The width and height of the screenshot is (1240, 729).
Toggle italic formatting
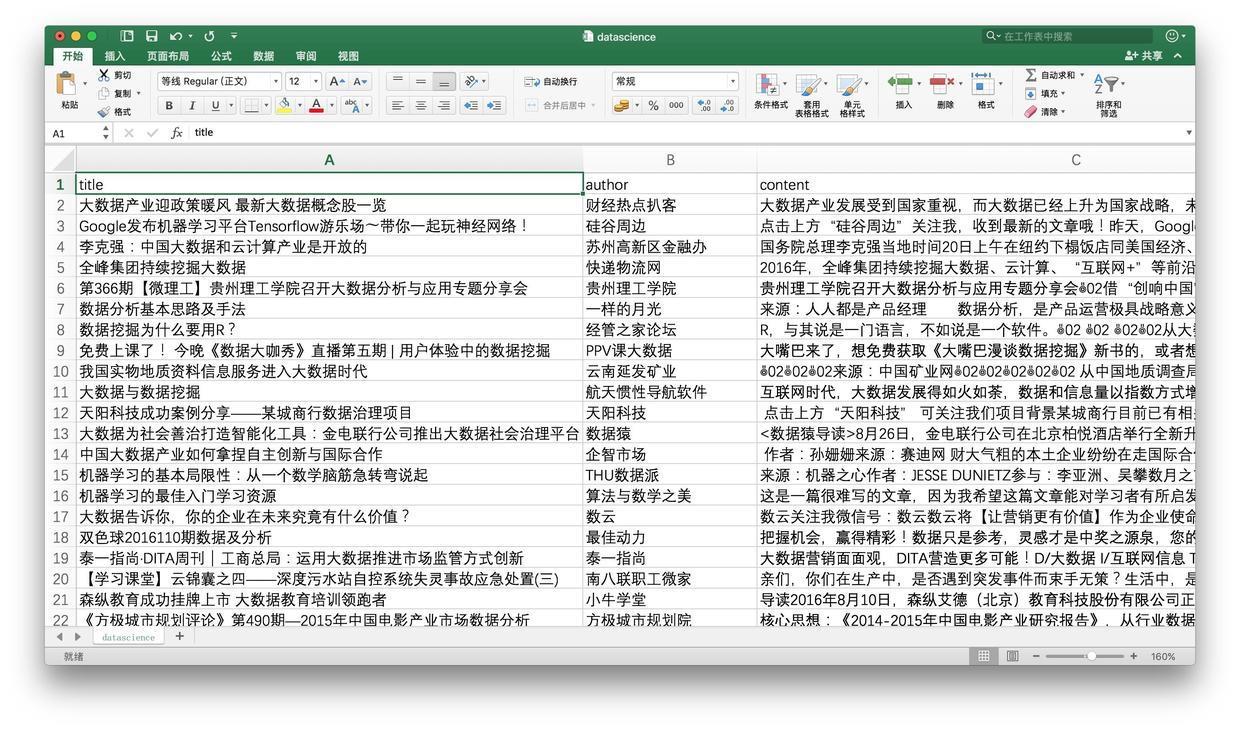192,105
